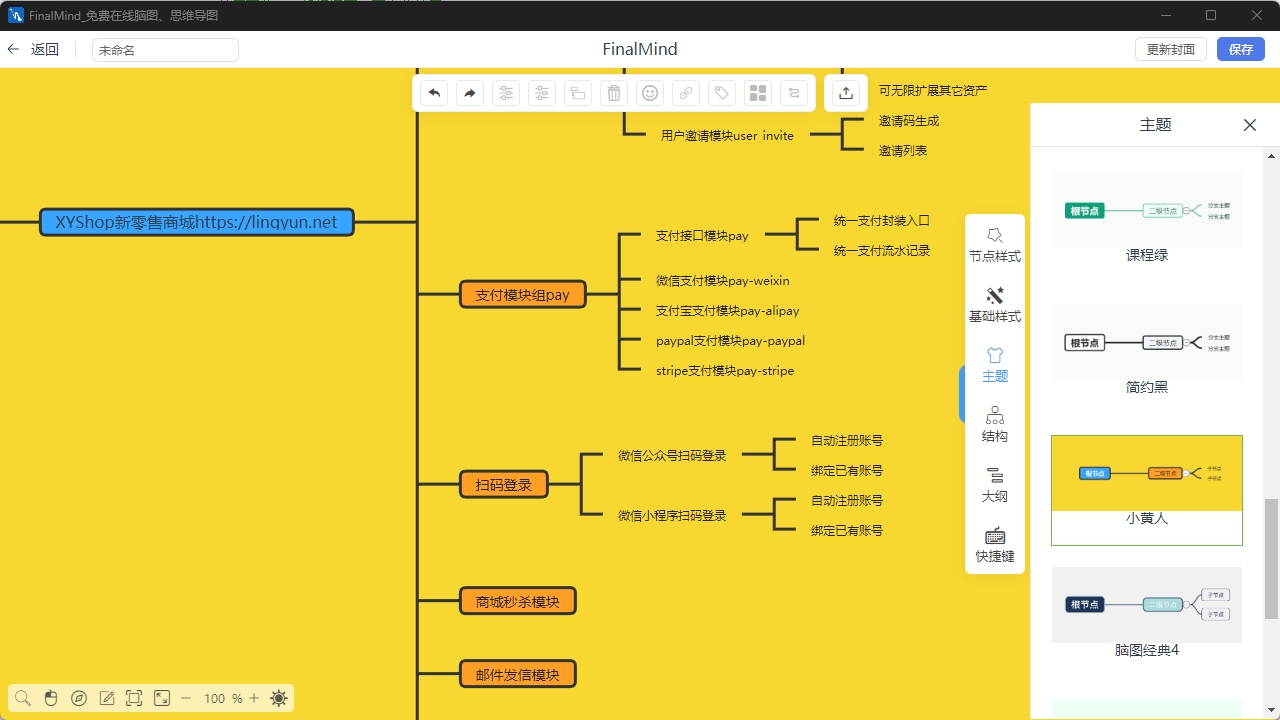The image size is (1280, 720).
Task: Open 基础样式 with the wand icon
Action: [994, 304]
